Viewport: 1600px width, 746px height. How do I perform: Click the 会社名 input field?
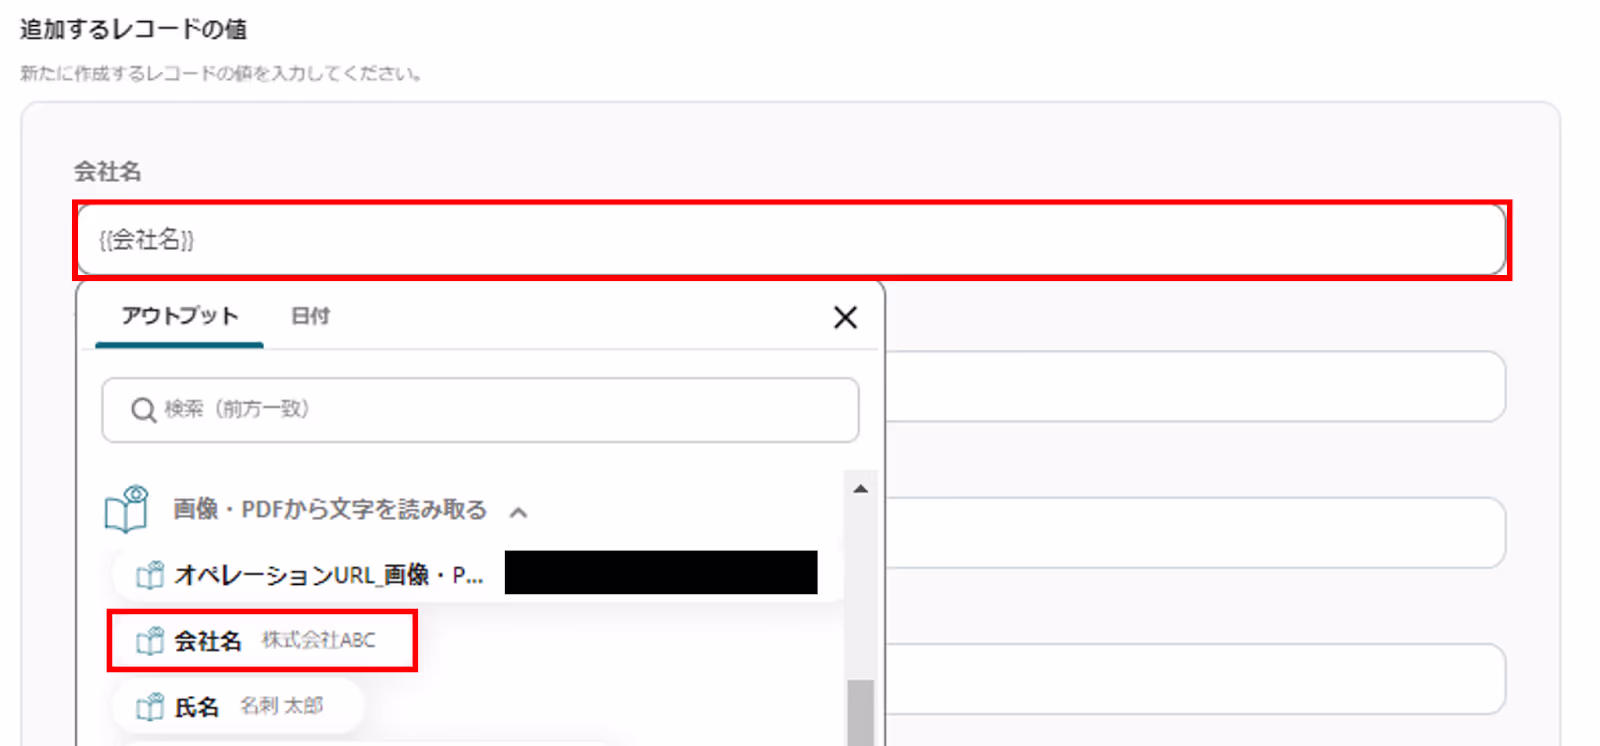791,239
